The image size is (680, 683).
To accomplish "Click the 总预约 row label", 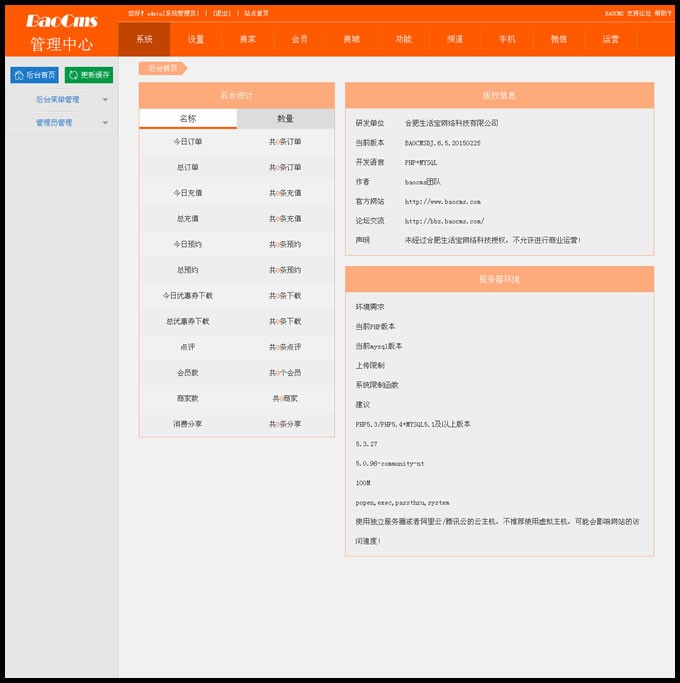I will coord(188,270).
